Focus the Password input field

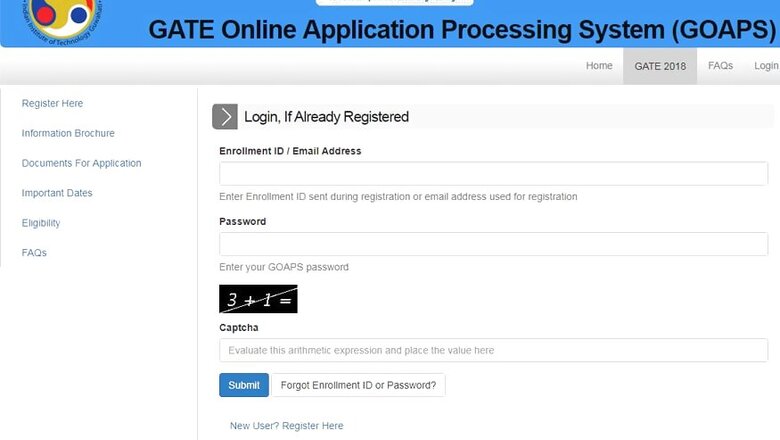[x=493, y=244]
